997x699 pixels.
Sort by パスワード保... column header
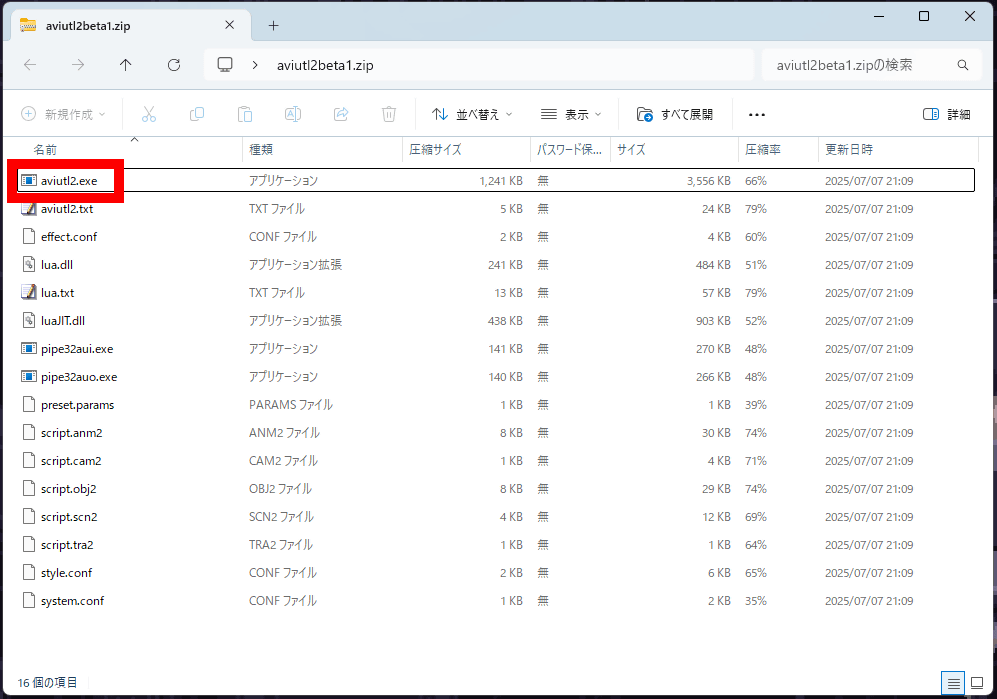coord(570,149)
